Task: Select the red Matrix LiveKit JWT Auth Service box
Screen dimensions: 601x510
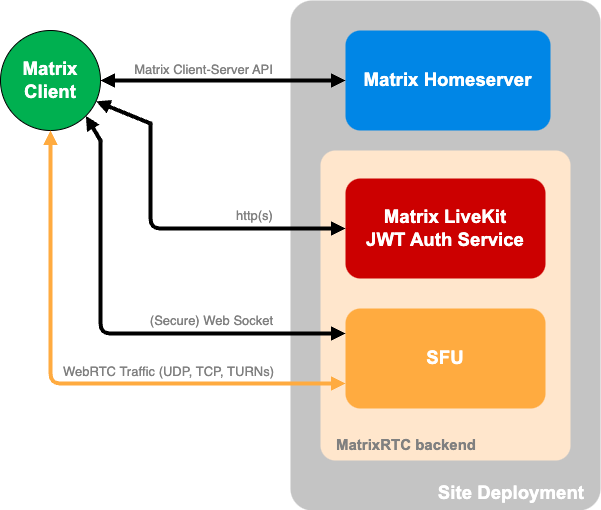Action: [445, 228]
